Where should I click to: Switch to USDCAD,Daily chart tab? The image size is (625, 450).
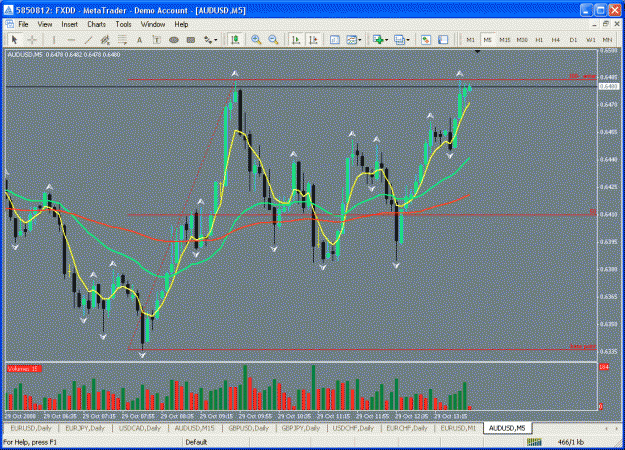(x=140, y=428)
